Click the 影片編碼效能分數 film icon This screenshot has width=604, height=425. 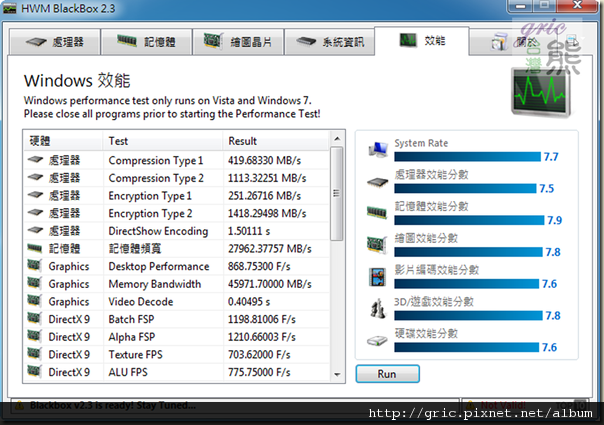377,277
